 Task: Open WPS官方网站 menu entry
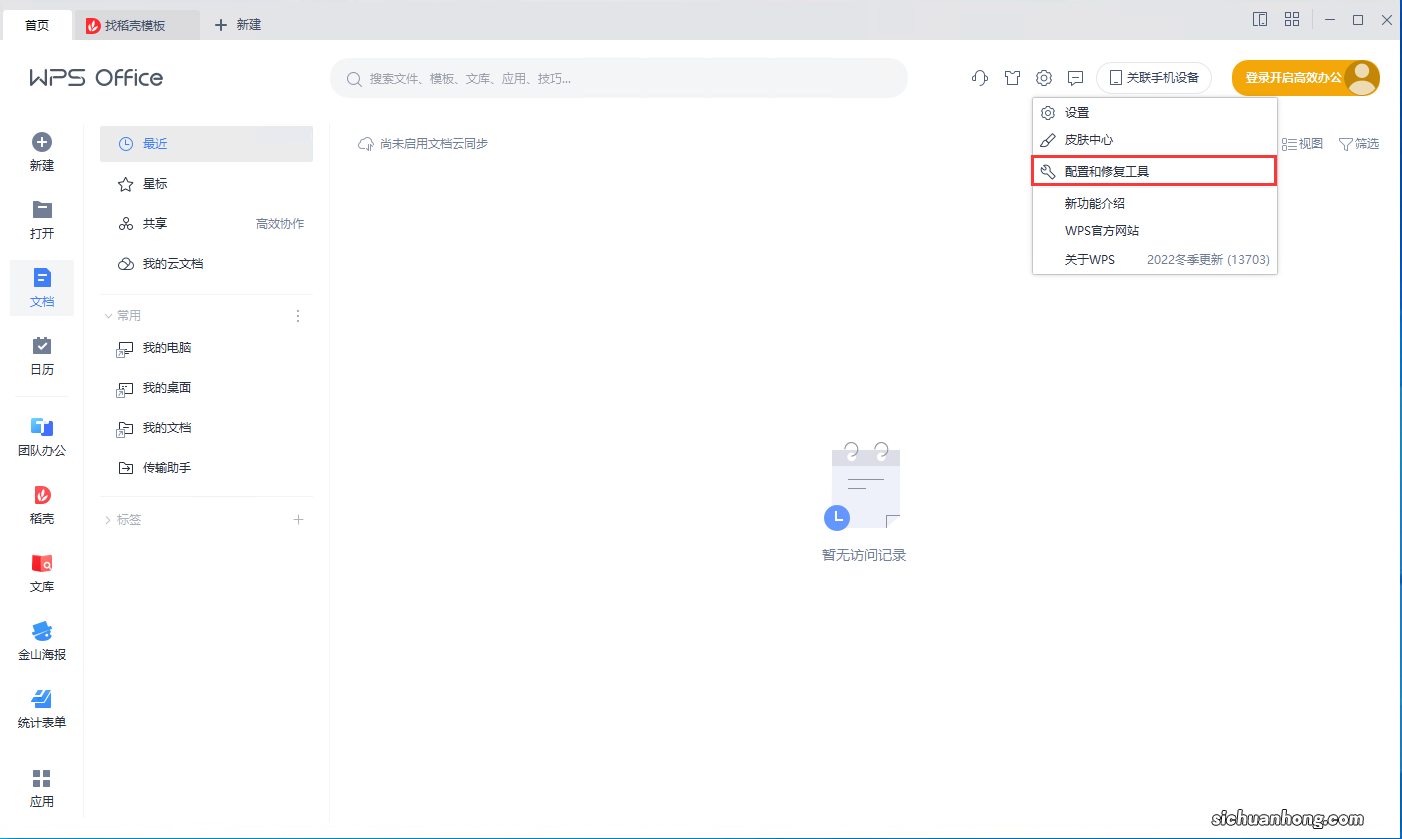pyautogui.click(x=1155, y=231)
